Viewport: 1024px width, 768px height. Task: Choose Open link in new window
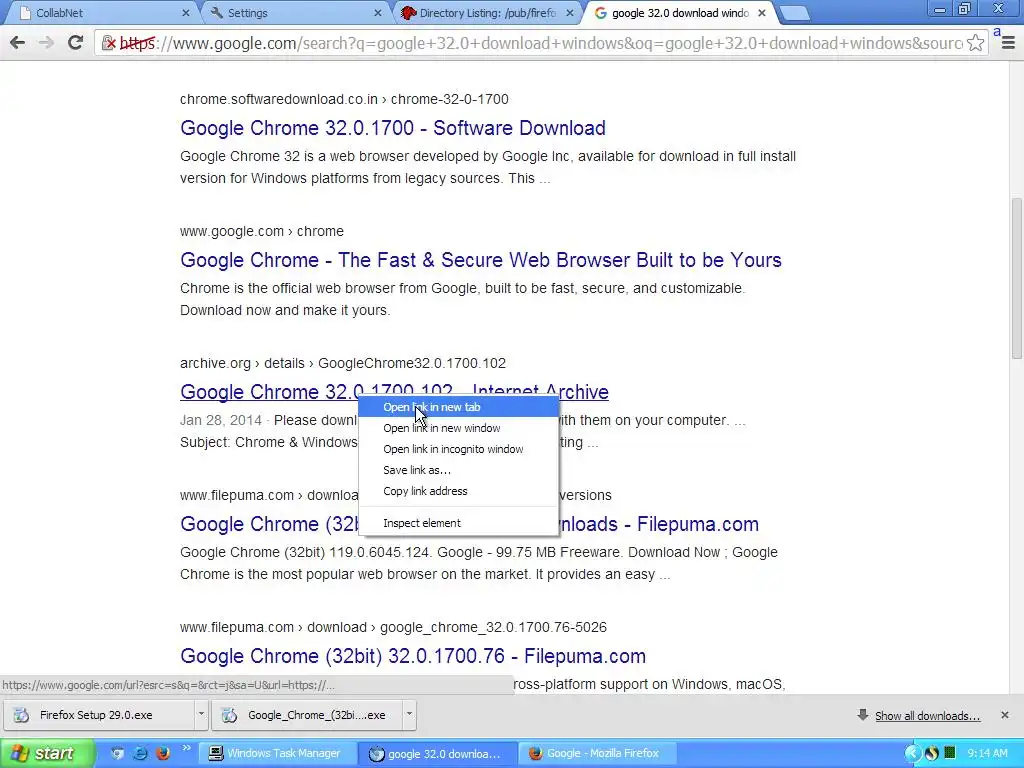click(459, 428)
